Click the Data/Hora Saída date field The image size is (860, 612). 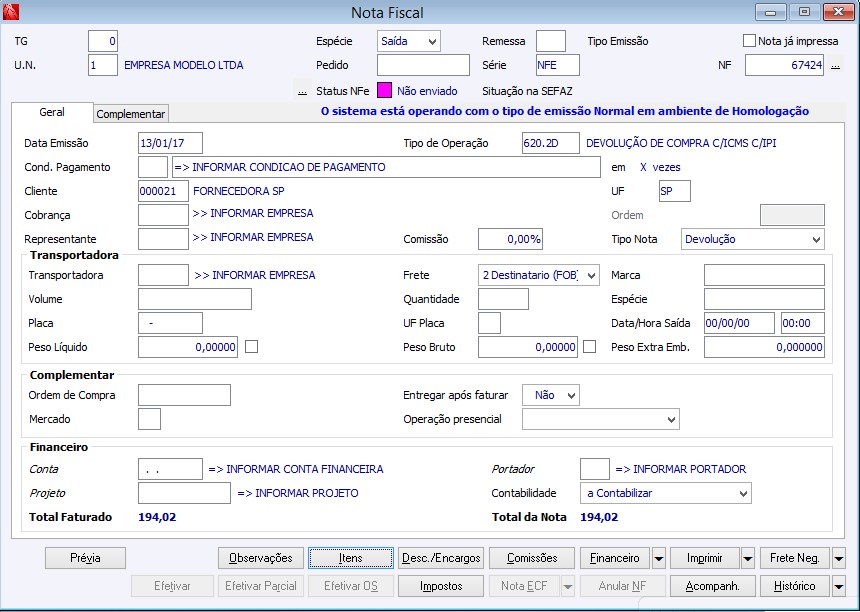coord(739,323)
